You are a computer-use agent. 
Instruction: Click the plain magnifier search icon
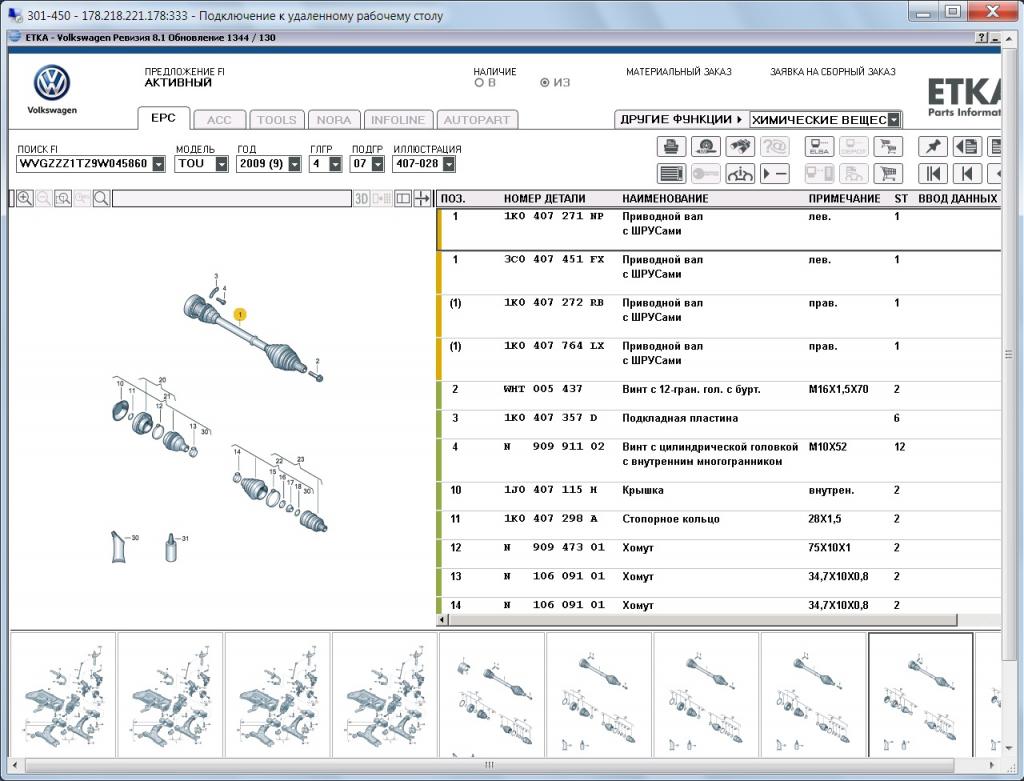(101, 199)
